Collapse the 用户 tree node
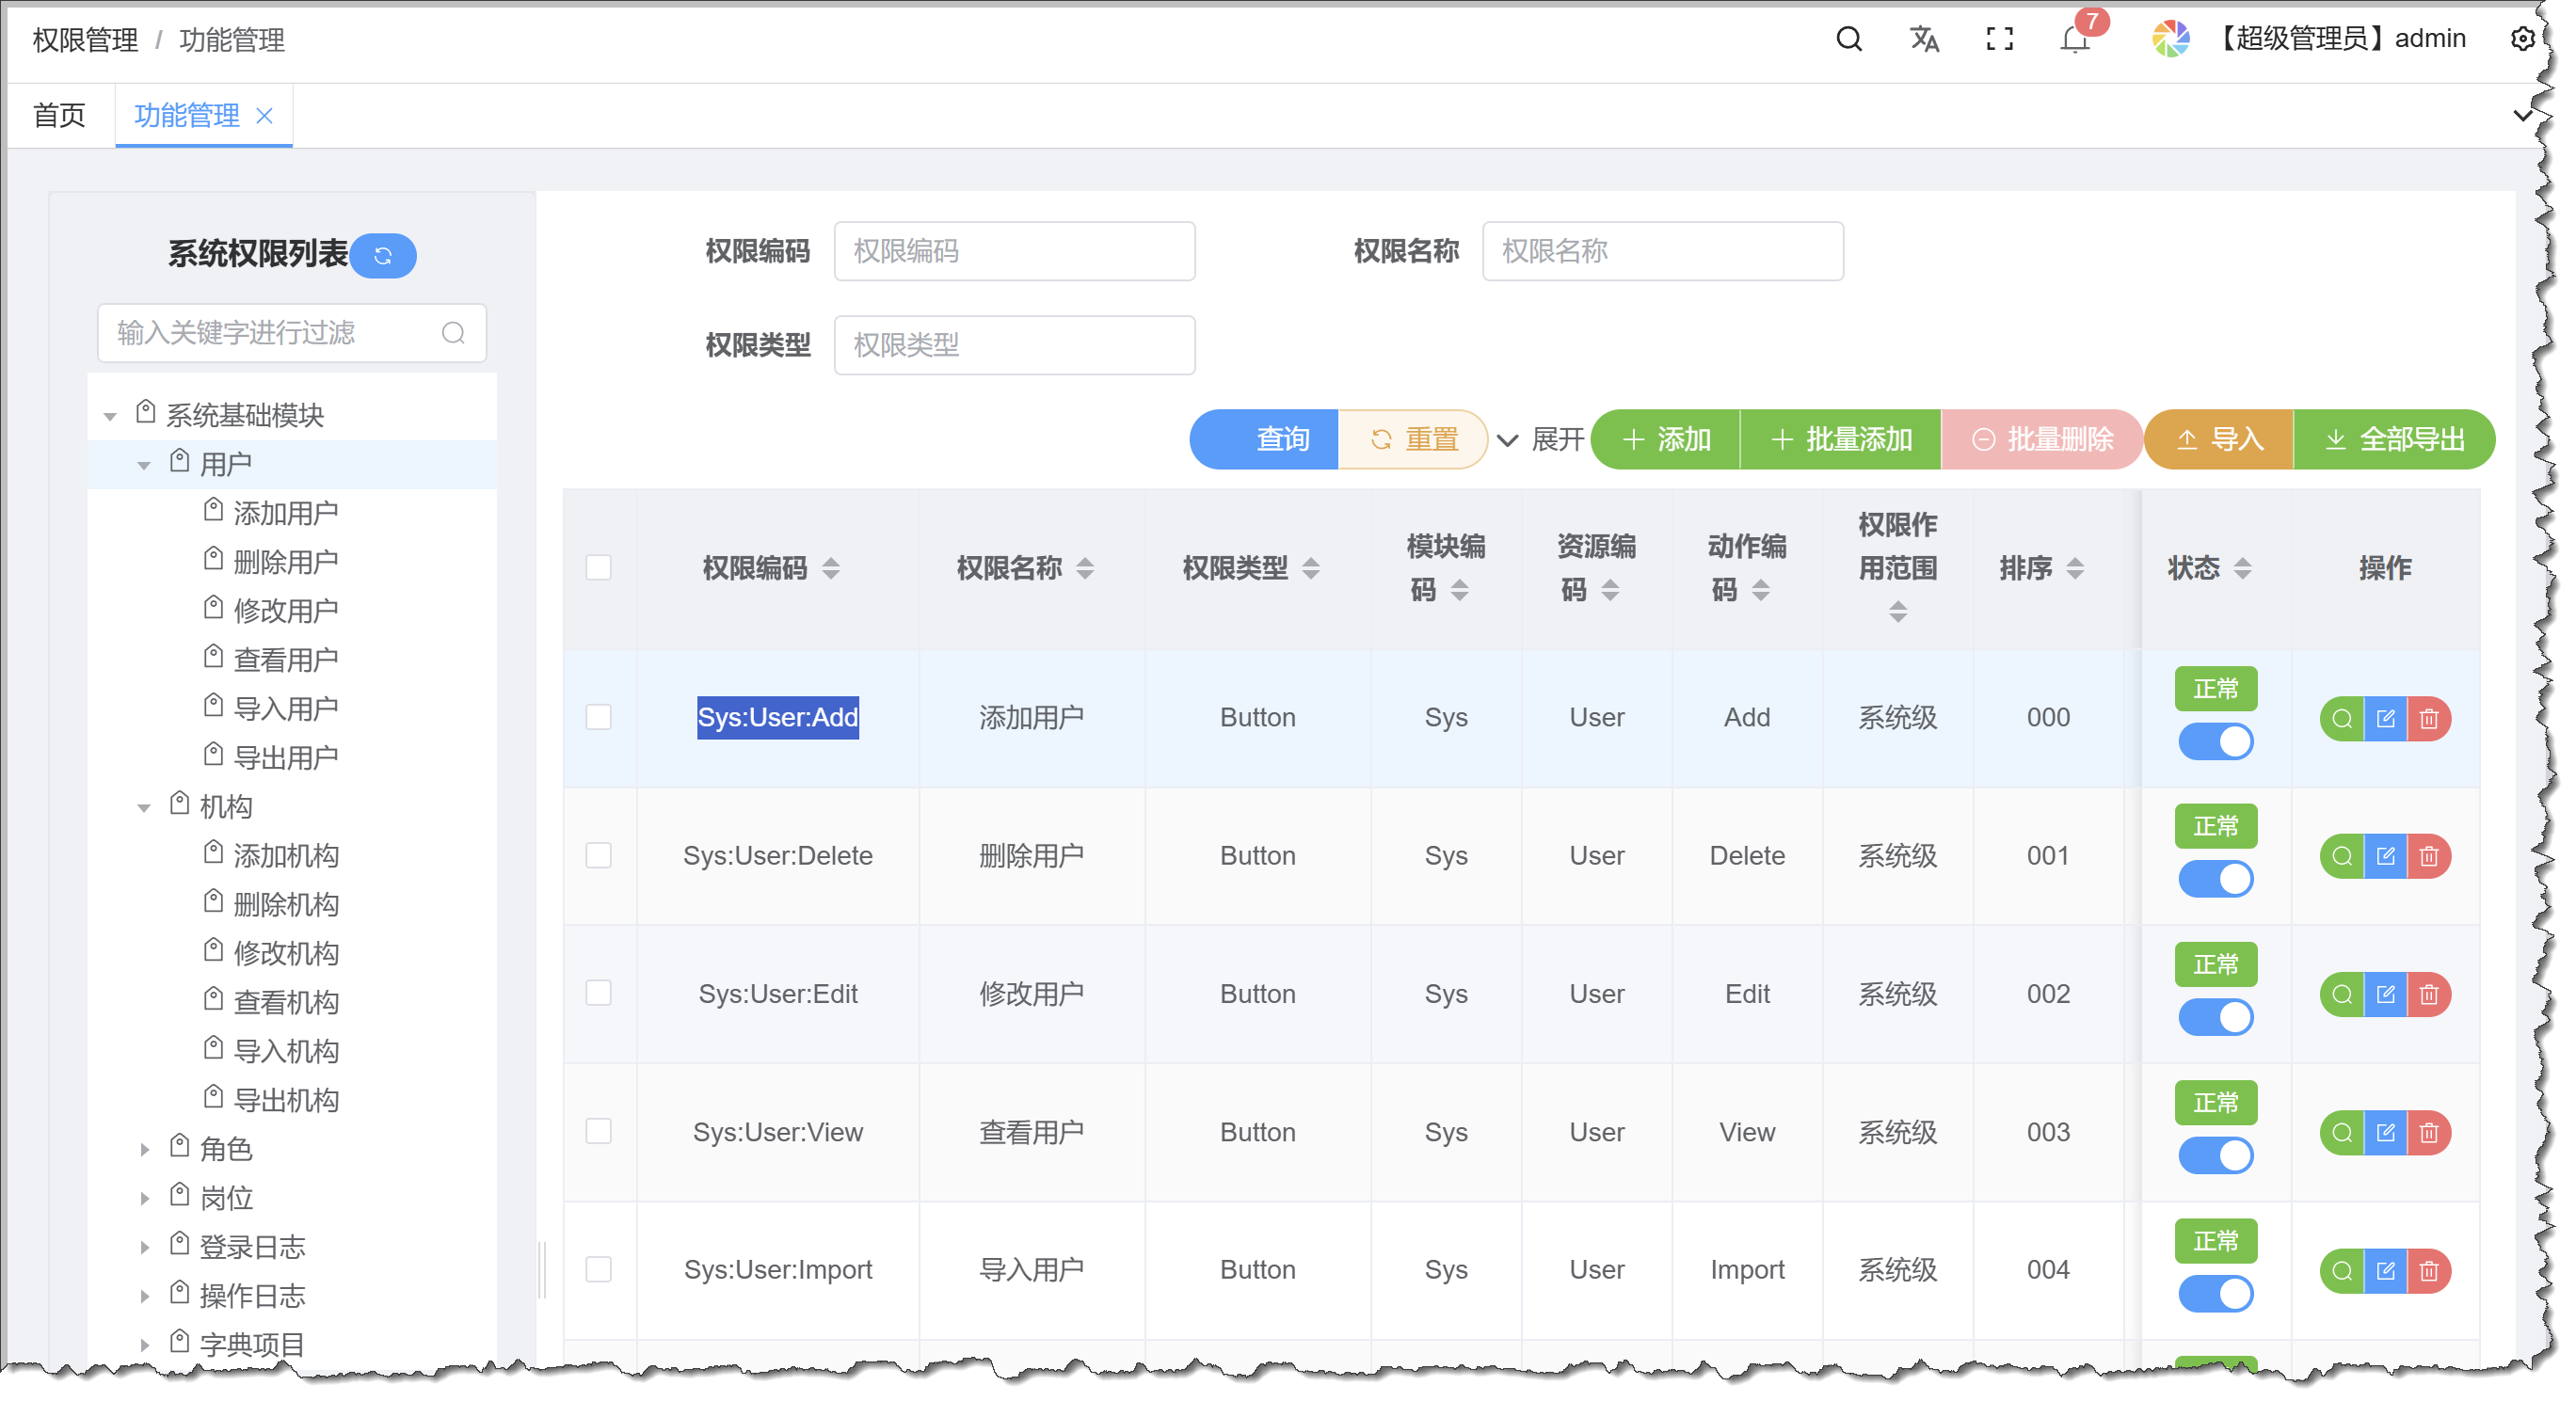The width and height of the screenshot is (2576, 1401). 144,465
